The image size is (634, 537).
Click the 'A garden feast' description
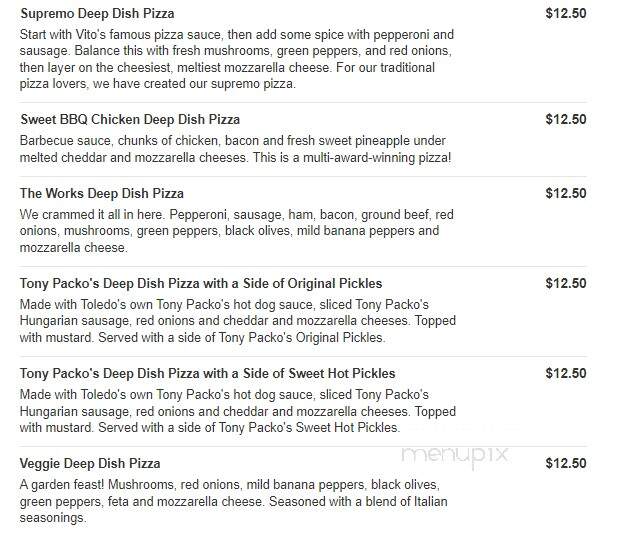pos(234,501)
